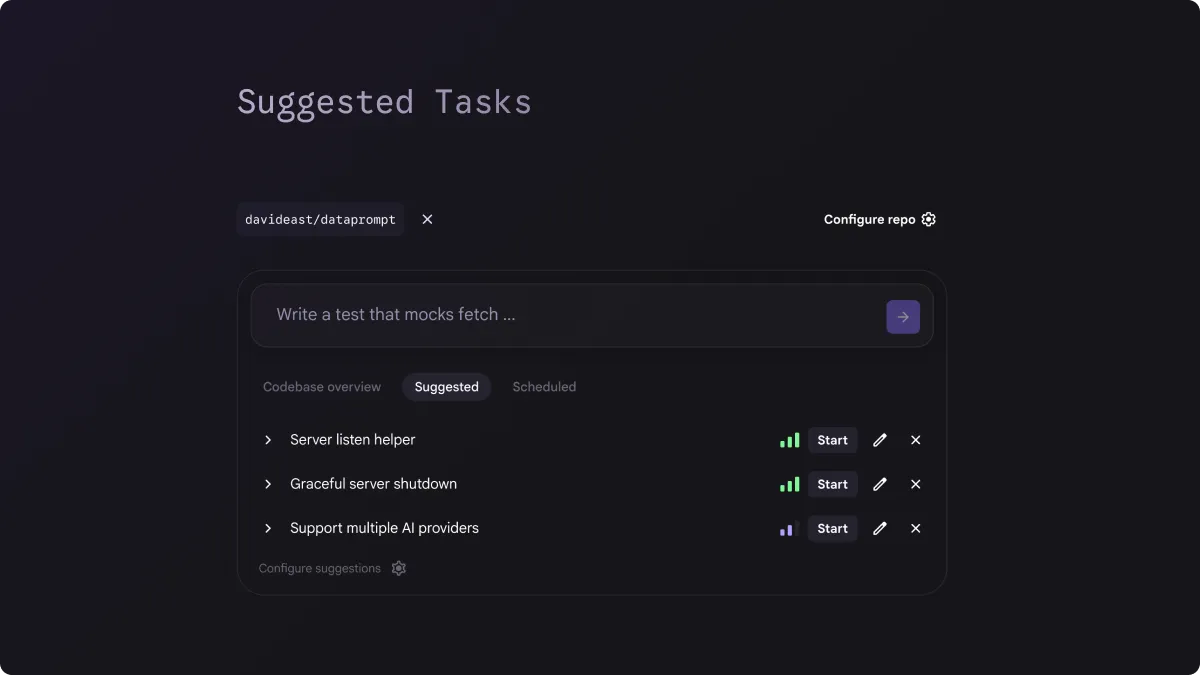This screenshot has height=675, width=1200.
Task: Expand the Support multiple AI providers row
Action: pyautogui.click(x=267, y=528)
